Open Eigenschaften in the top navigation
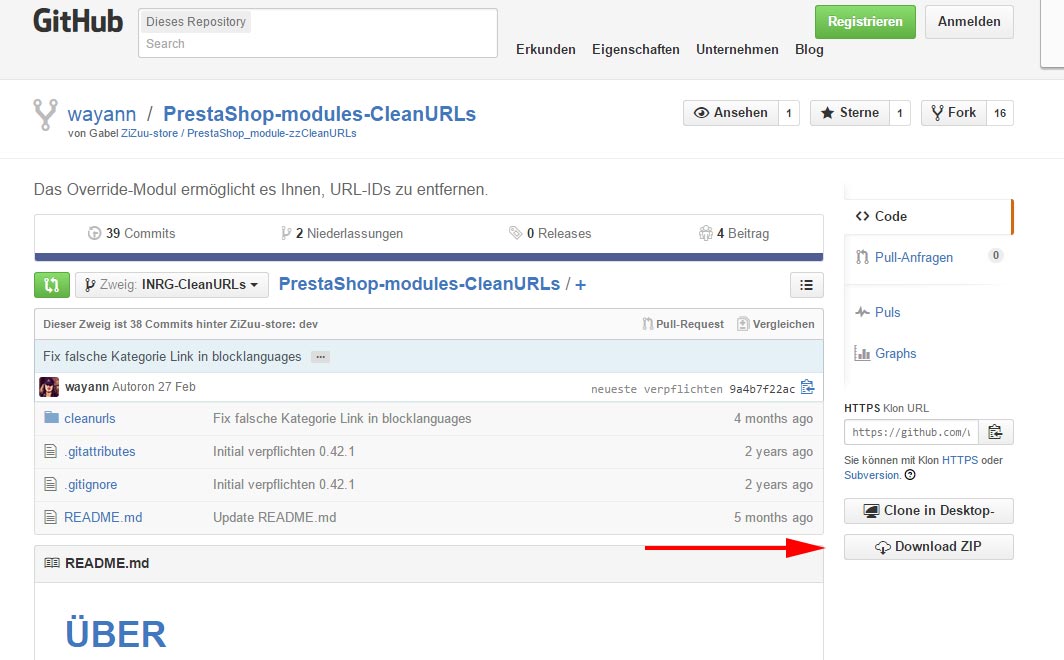This screenshot has width=1064, height=660. [636, 50]
